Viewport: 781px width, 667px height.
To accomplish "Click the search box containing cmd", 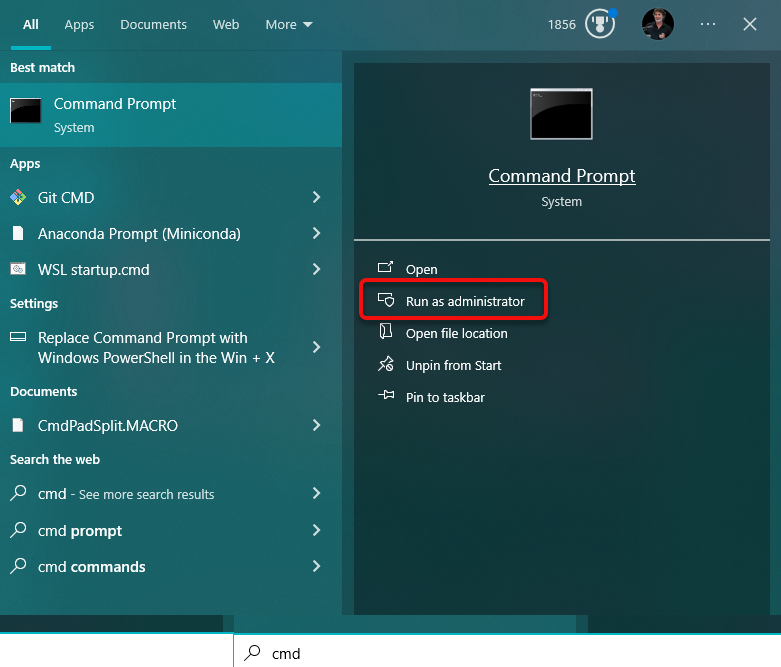I will point(500,653).
